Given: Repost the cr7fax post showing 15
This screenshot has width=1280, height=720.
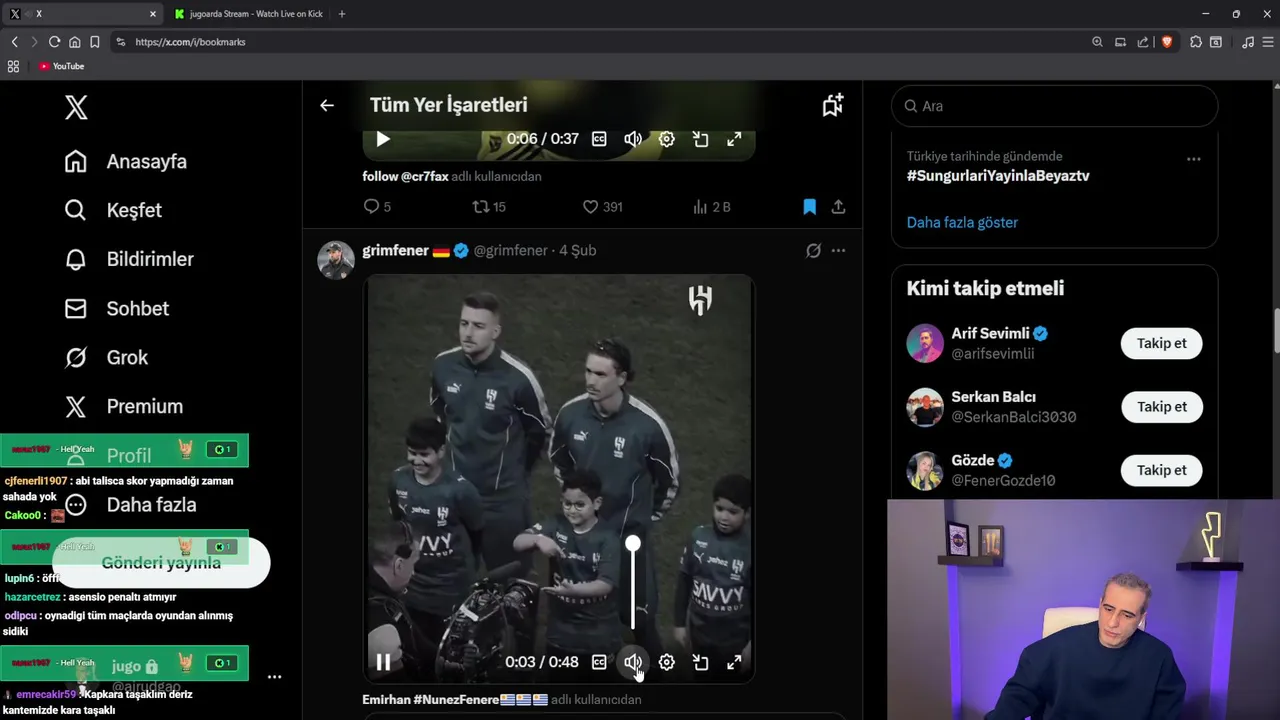Looking at the screenshot, I should click(489, 207).
